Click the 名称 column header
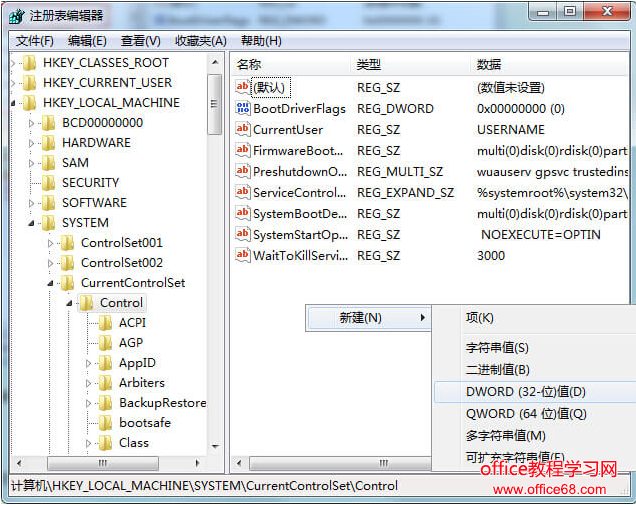Viewport: 636px width, 506px height. 291,65
